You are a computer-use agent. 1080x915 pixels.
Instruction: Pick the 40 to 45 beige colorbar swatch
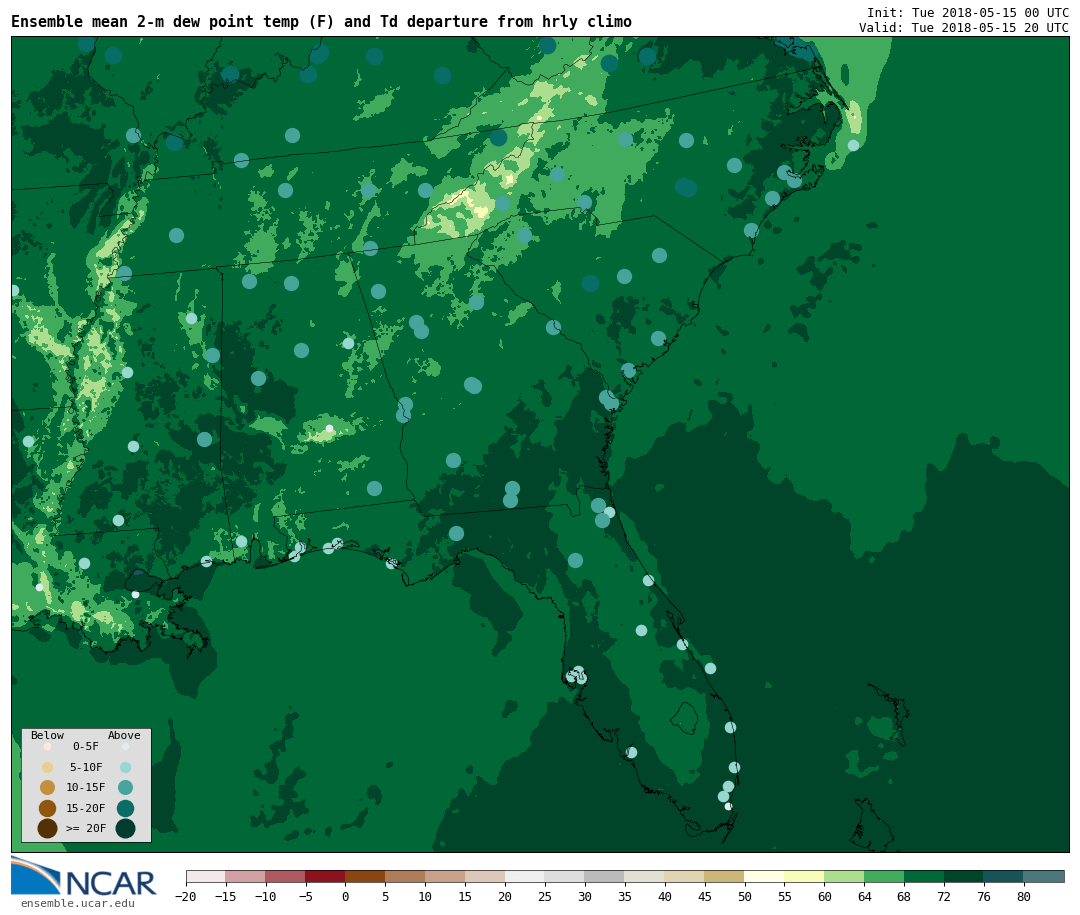pyautogui.click(x=685, y=876)
